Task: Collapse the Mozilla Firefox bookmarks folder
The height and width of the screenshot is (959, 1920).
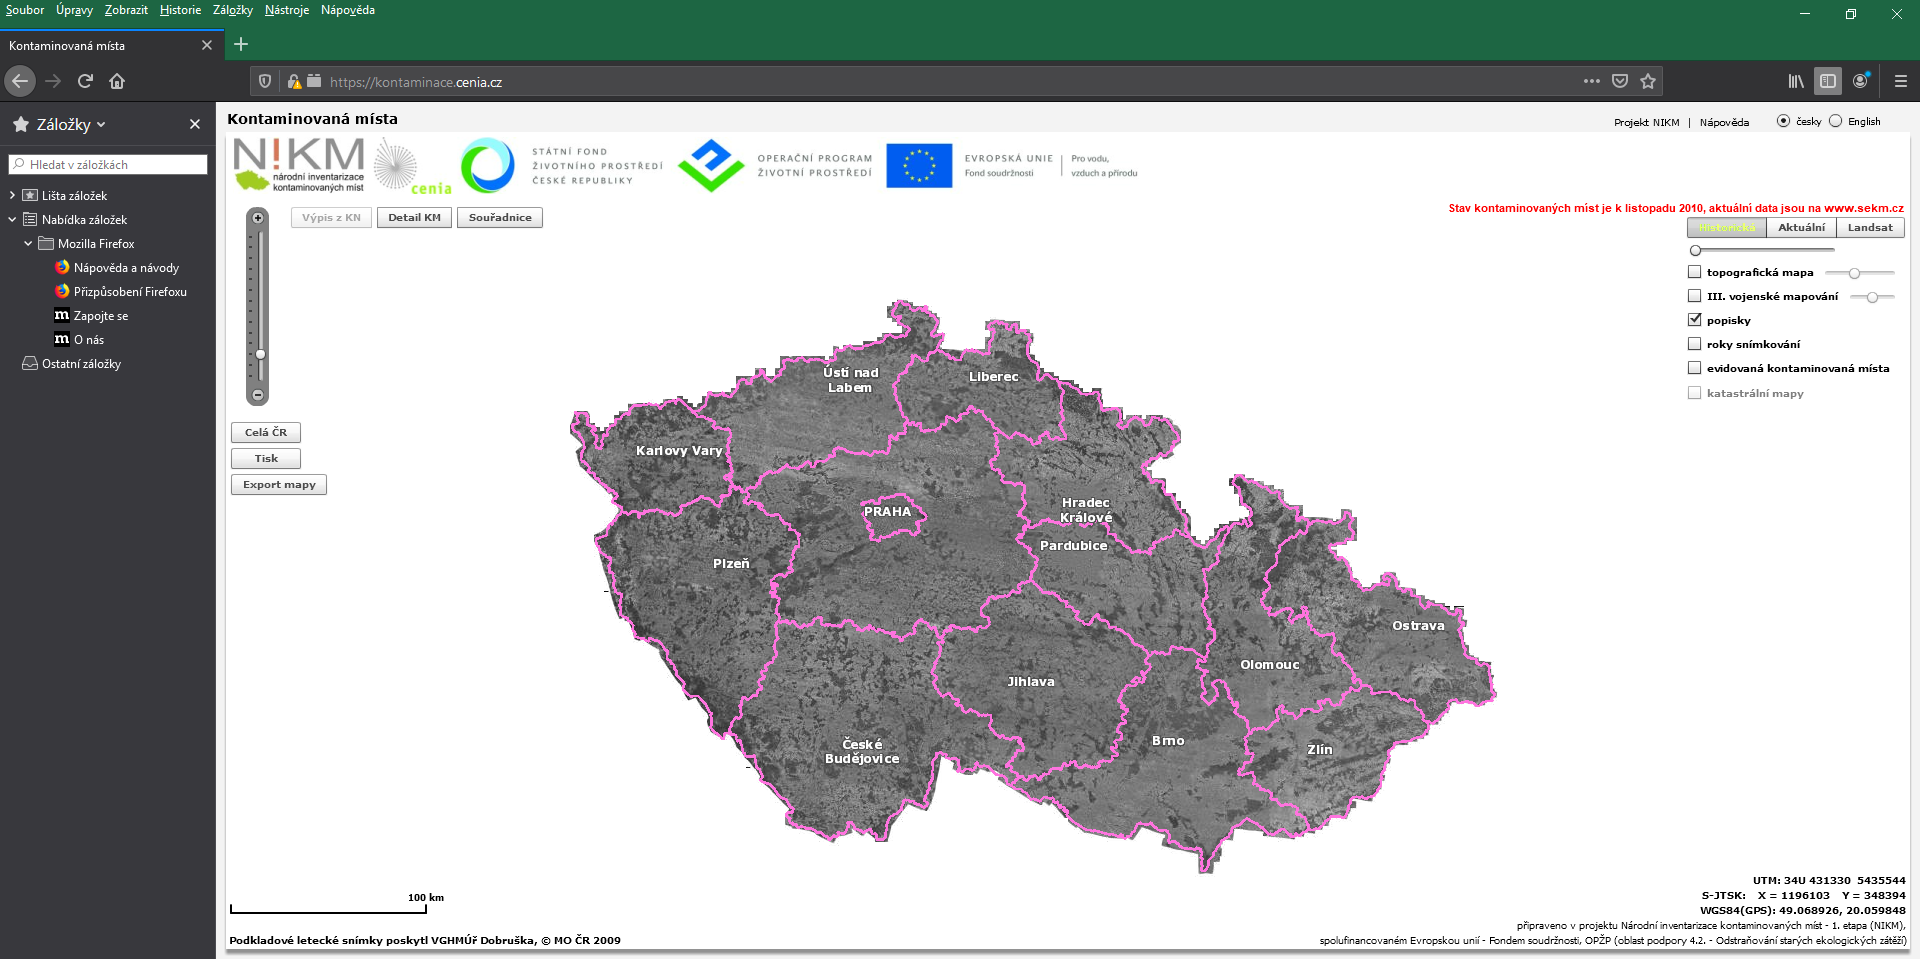Action: tap(28, 244)
